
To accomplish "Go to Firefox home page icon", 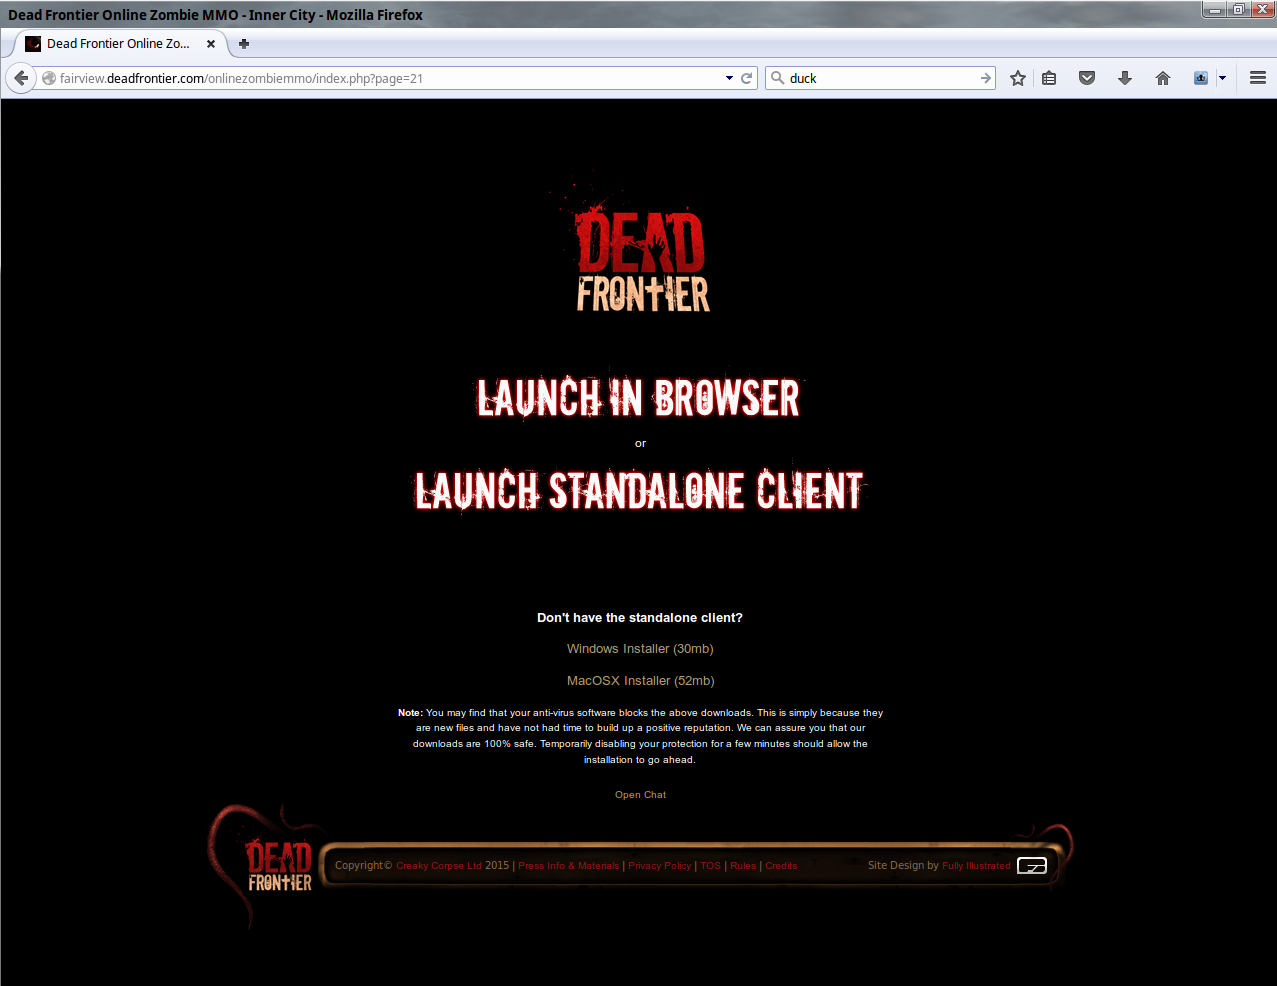I will point(1163,78).
